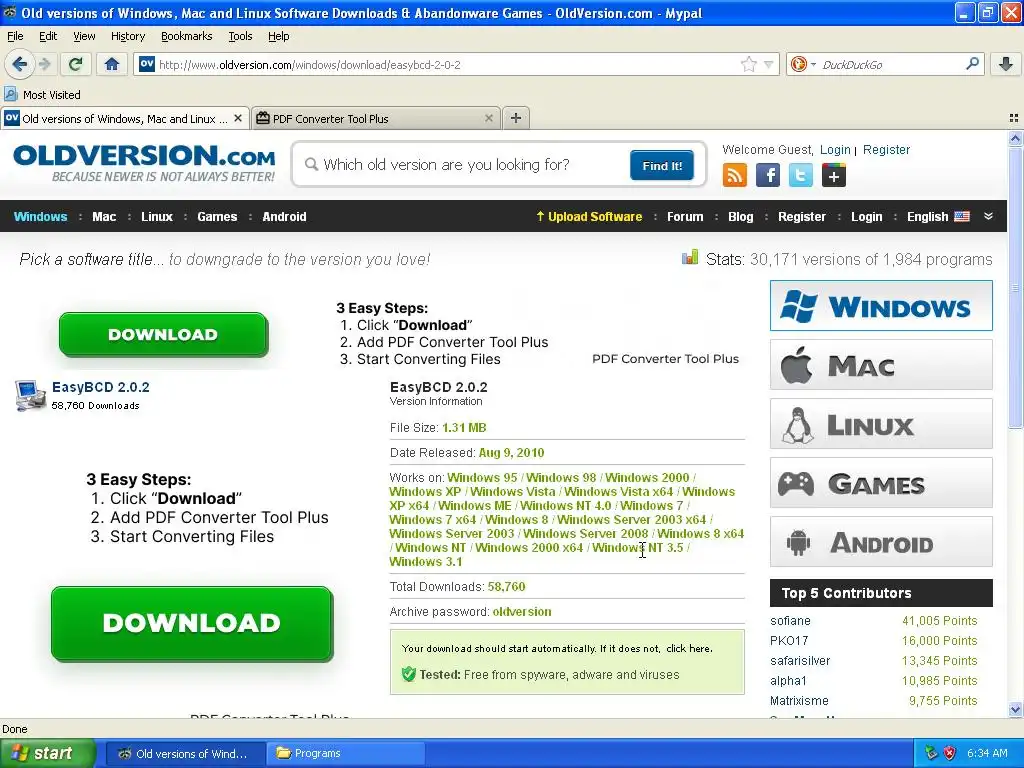Open the RSS feed icon
The width and height of the screenshot is (1024, 768).
click(735, 175)
